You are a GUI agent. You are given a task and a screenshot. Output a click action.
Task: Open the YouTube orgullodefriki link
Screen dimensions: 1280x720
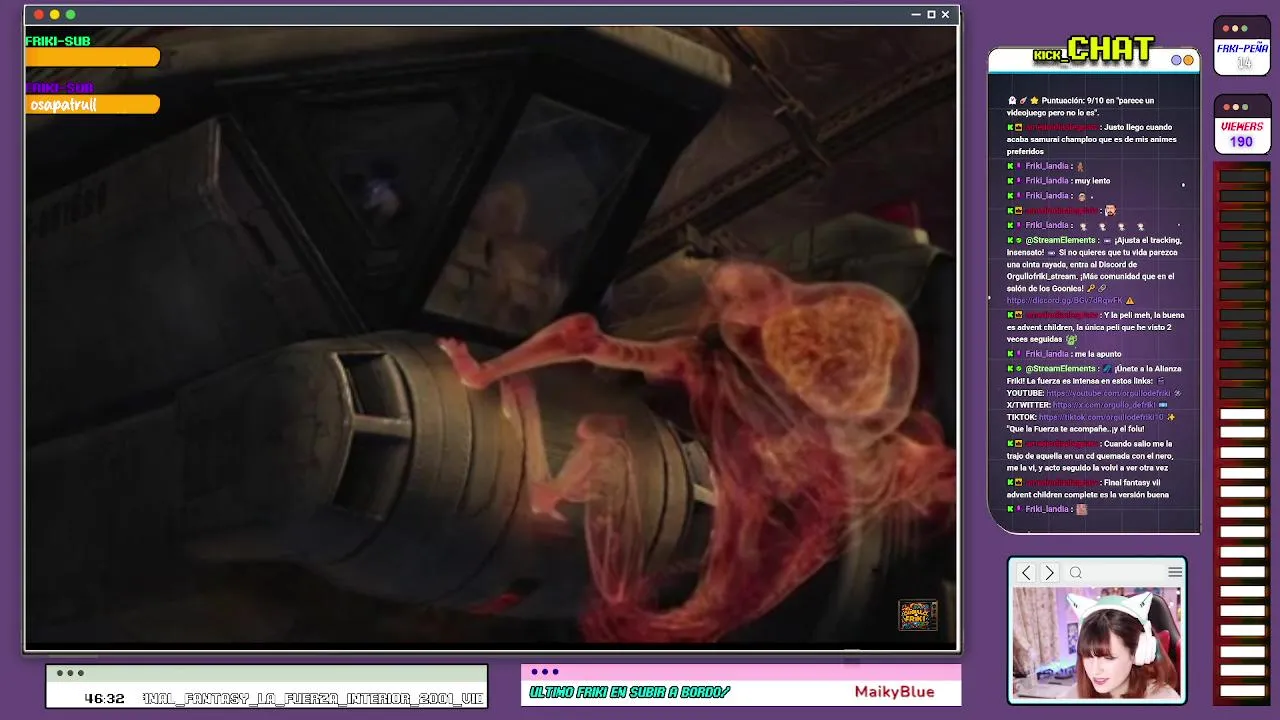[x=1108, y=393]
